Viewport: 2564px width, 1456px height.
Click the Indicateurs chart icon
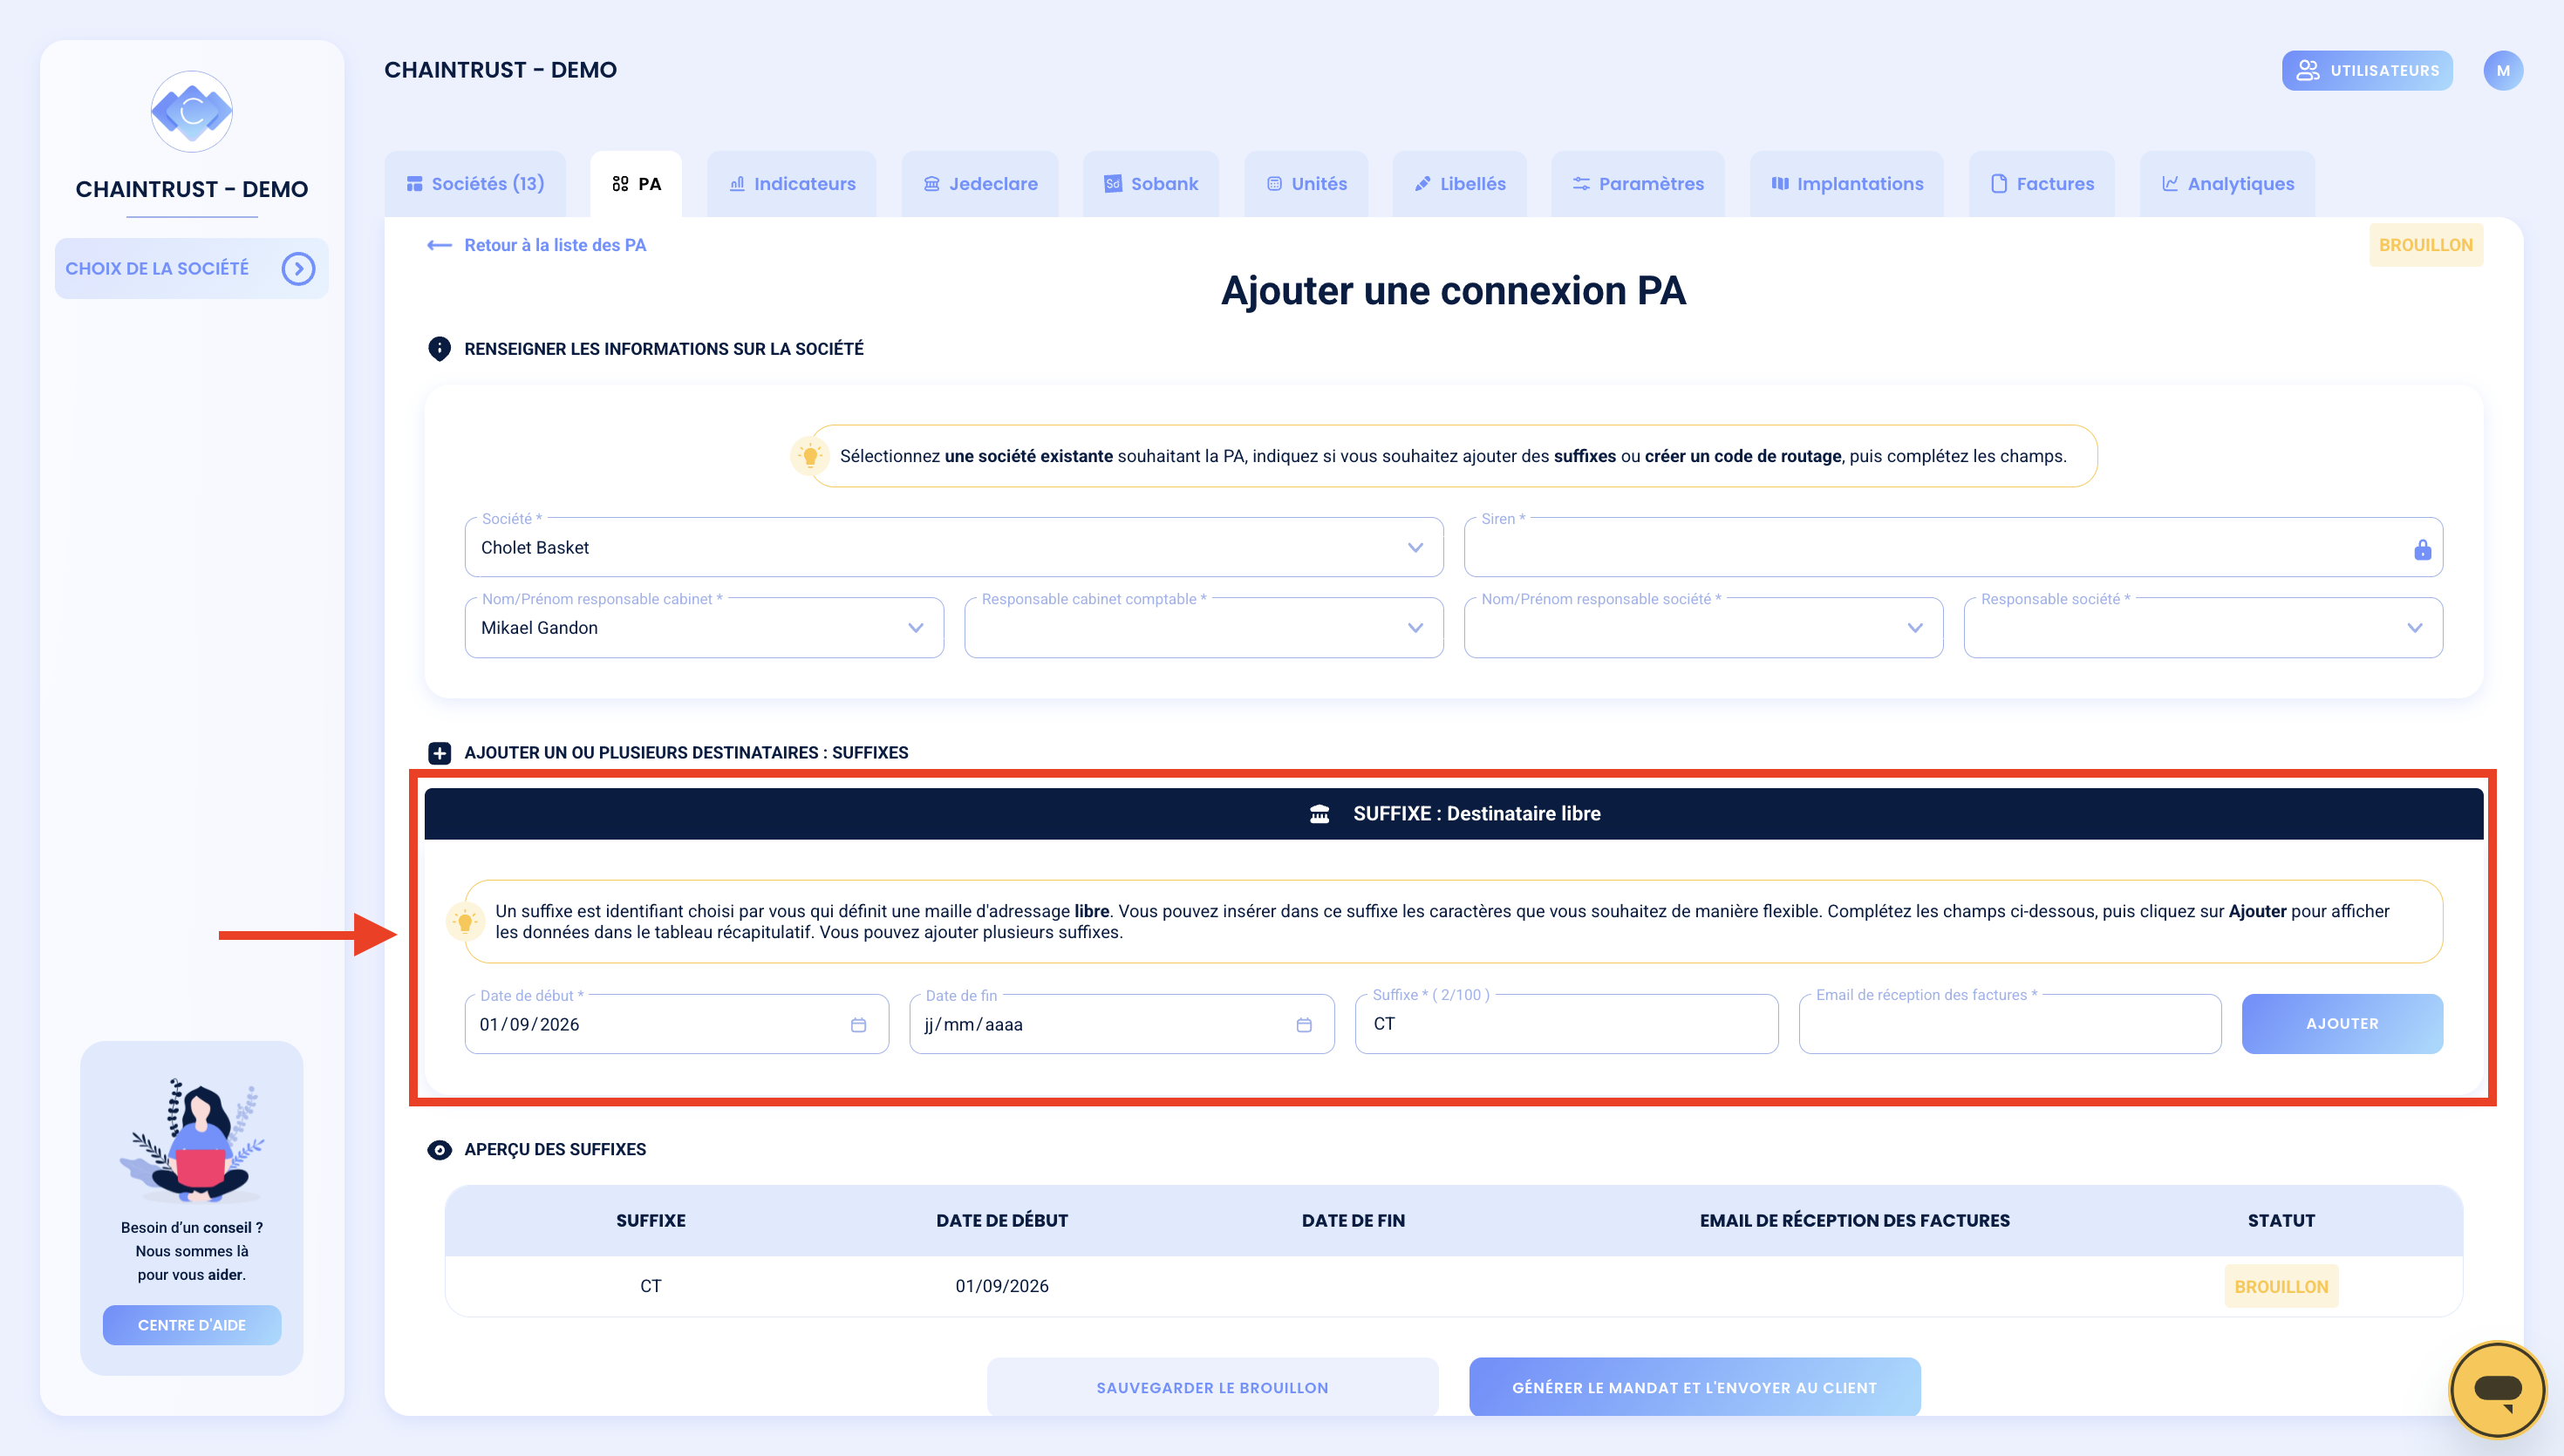pyautogui.click(x=737, y=184)
